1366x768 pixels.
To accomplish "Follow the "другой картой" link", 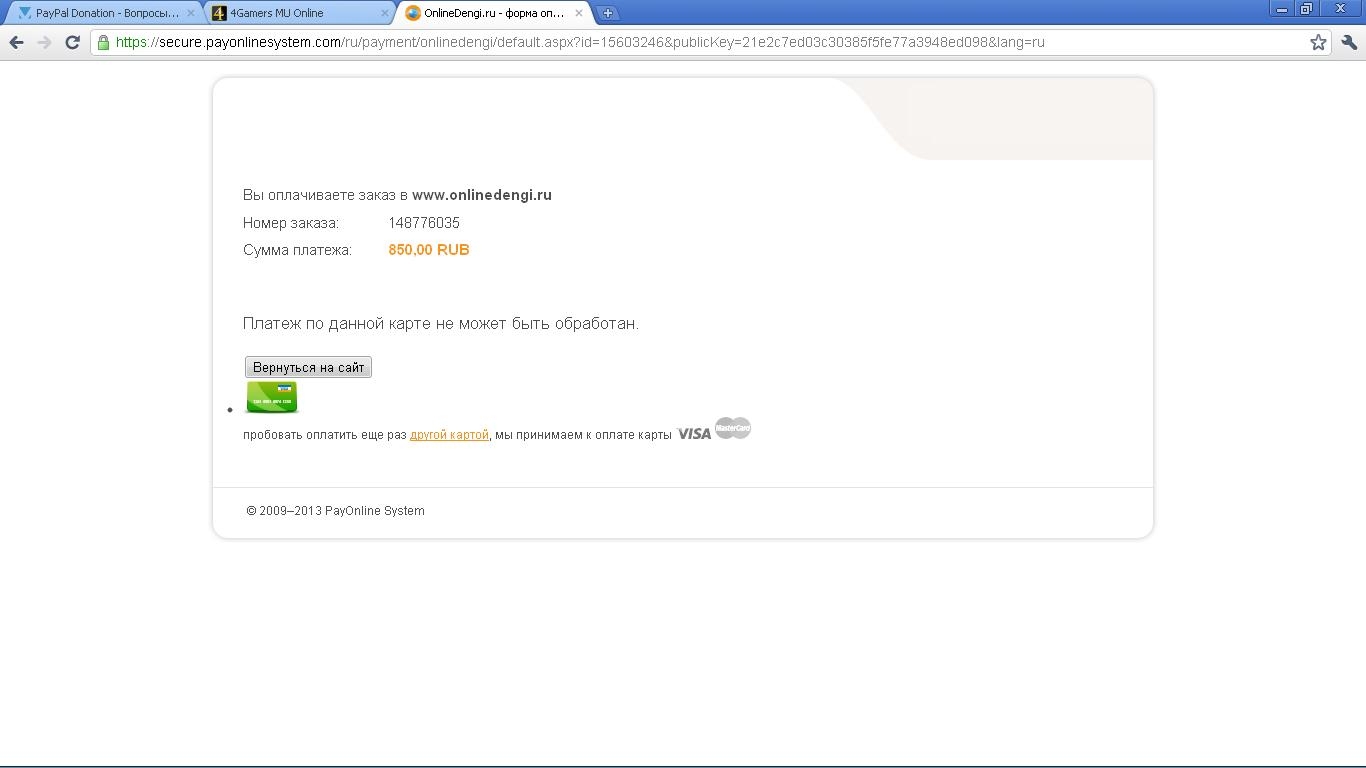I will pyautogui.click(x=449, y=435).
